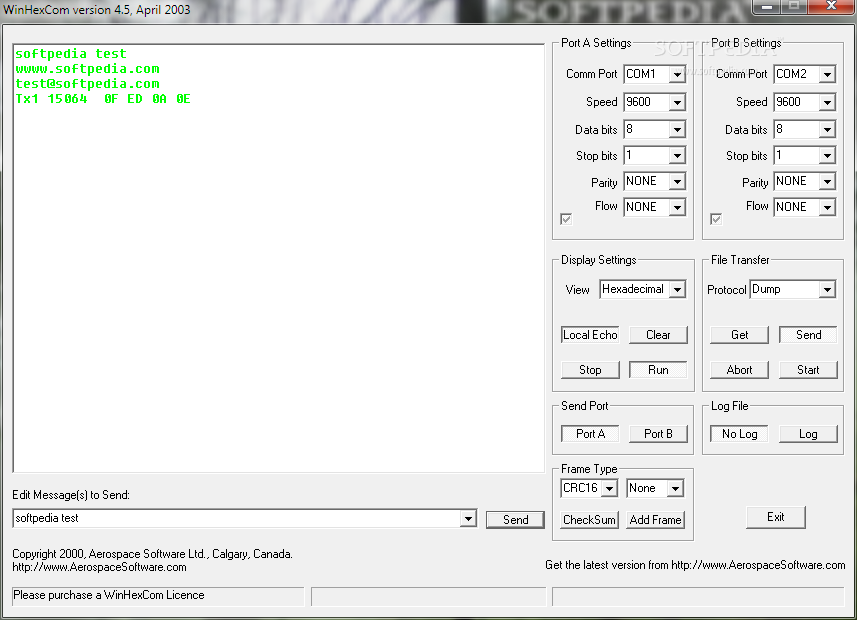Open Port B Comm Port dropdown
The height and width of the screenshot is (620, 857).
827,74
